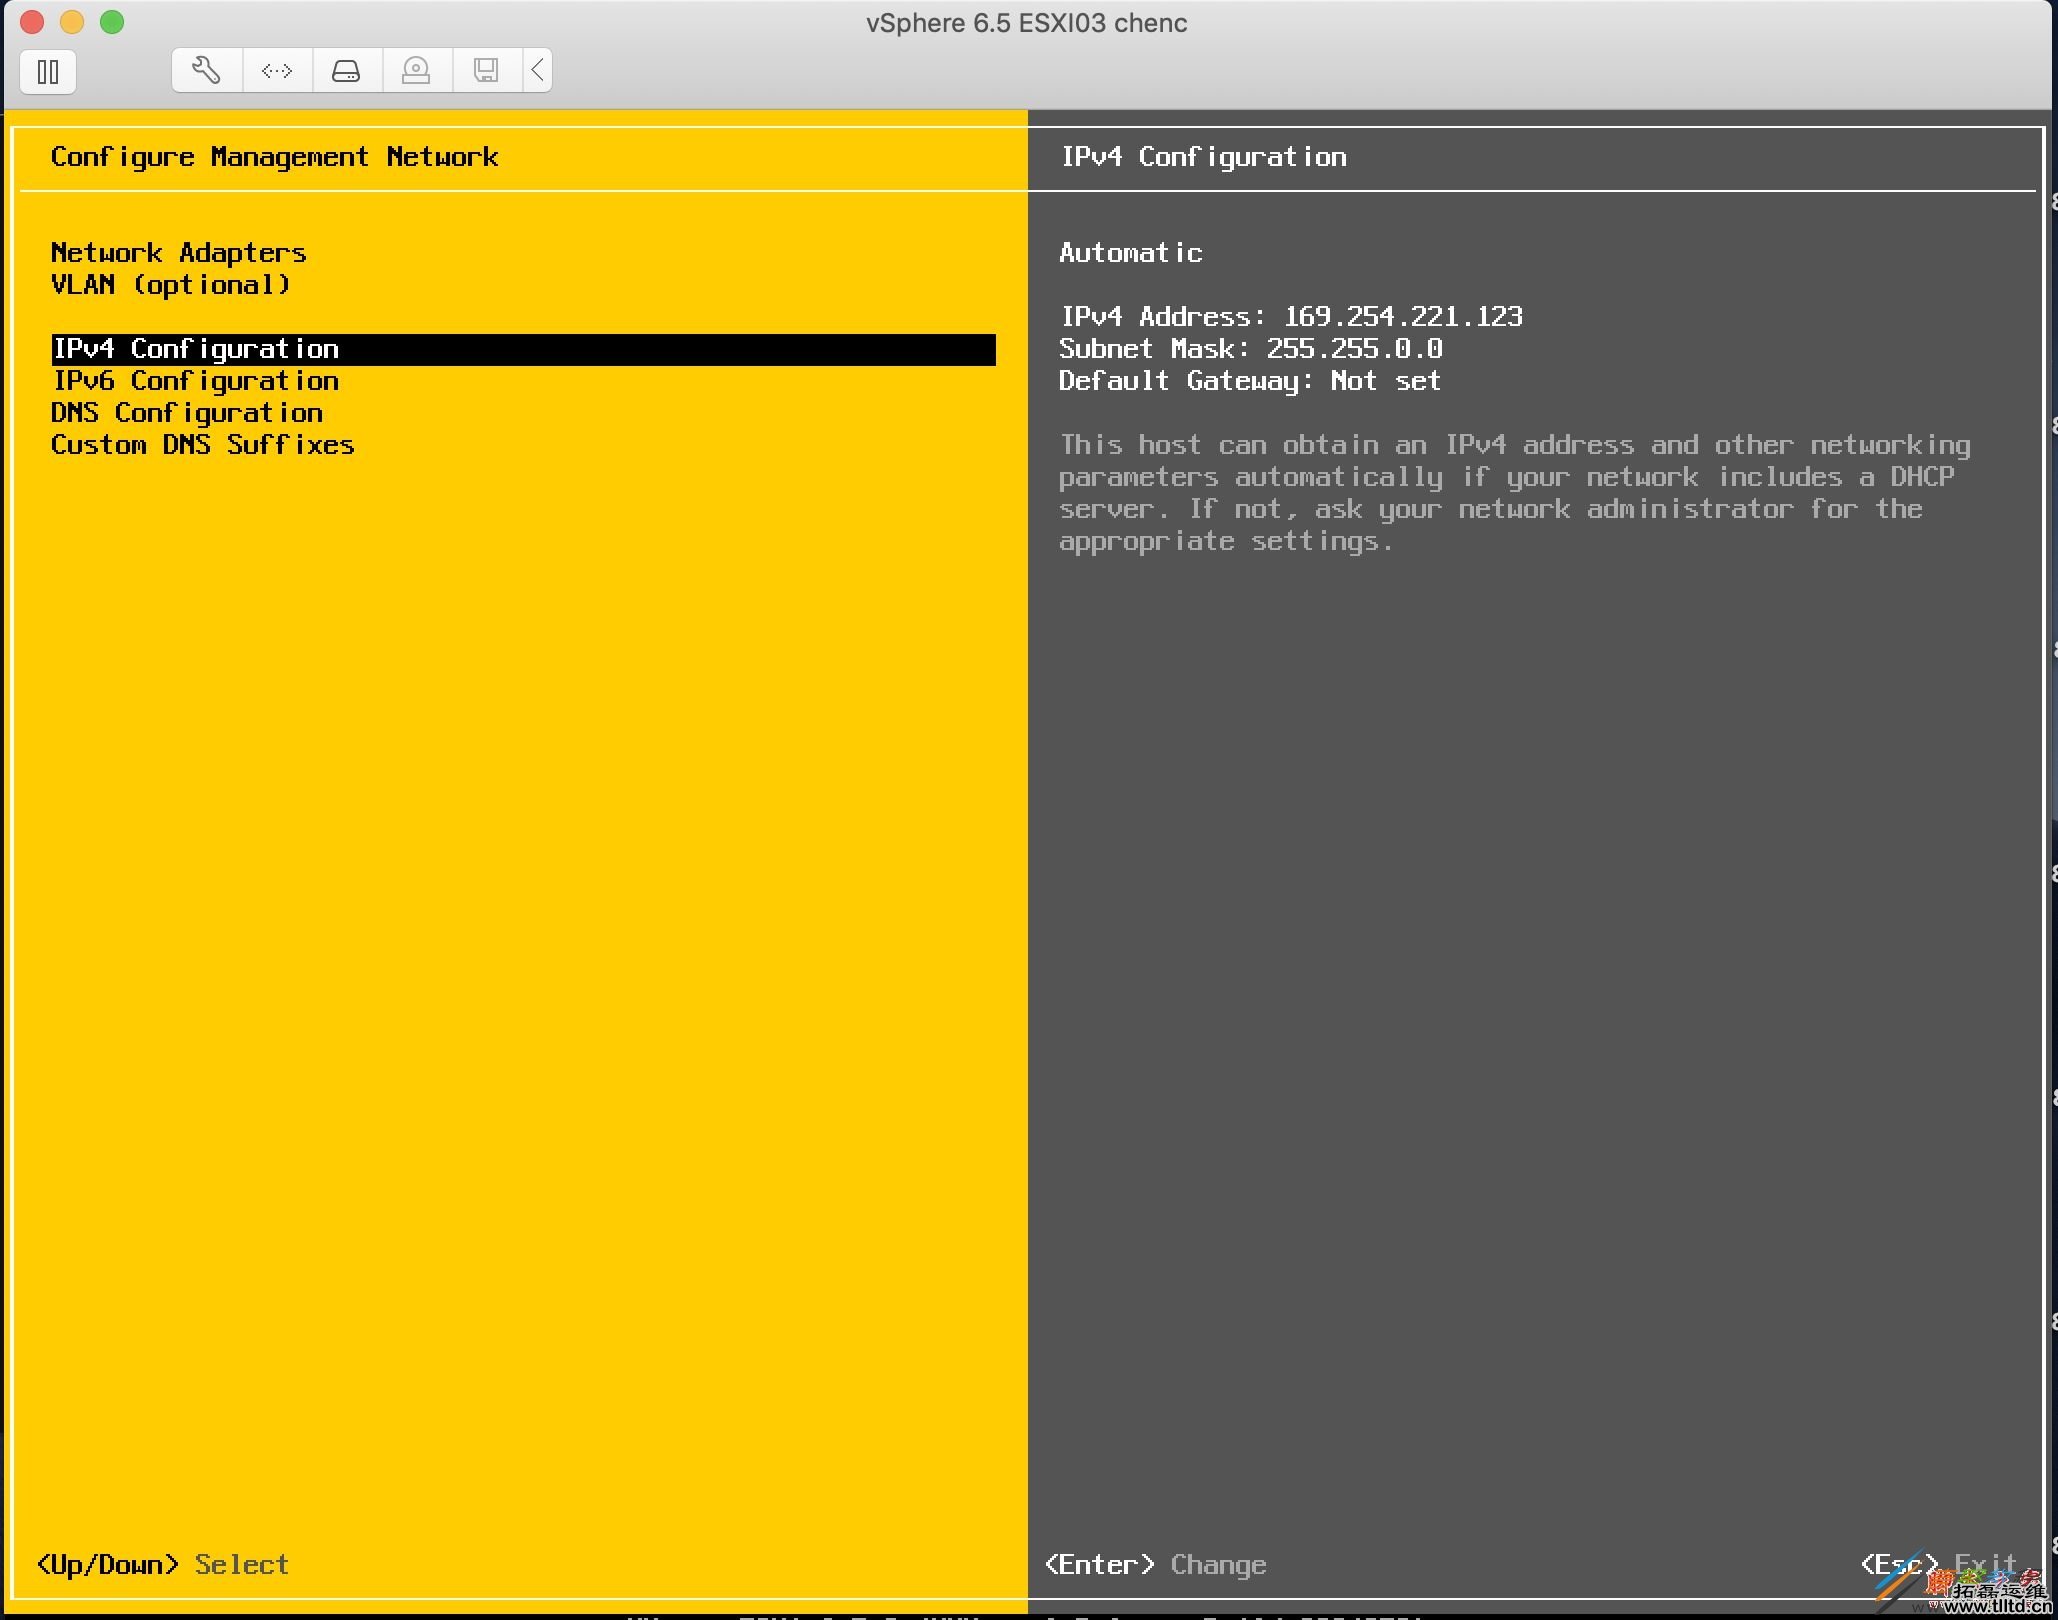Open virtual machine settings via the wrench icon

(x=205, y=69)
